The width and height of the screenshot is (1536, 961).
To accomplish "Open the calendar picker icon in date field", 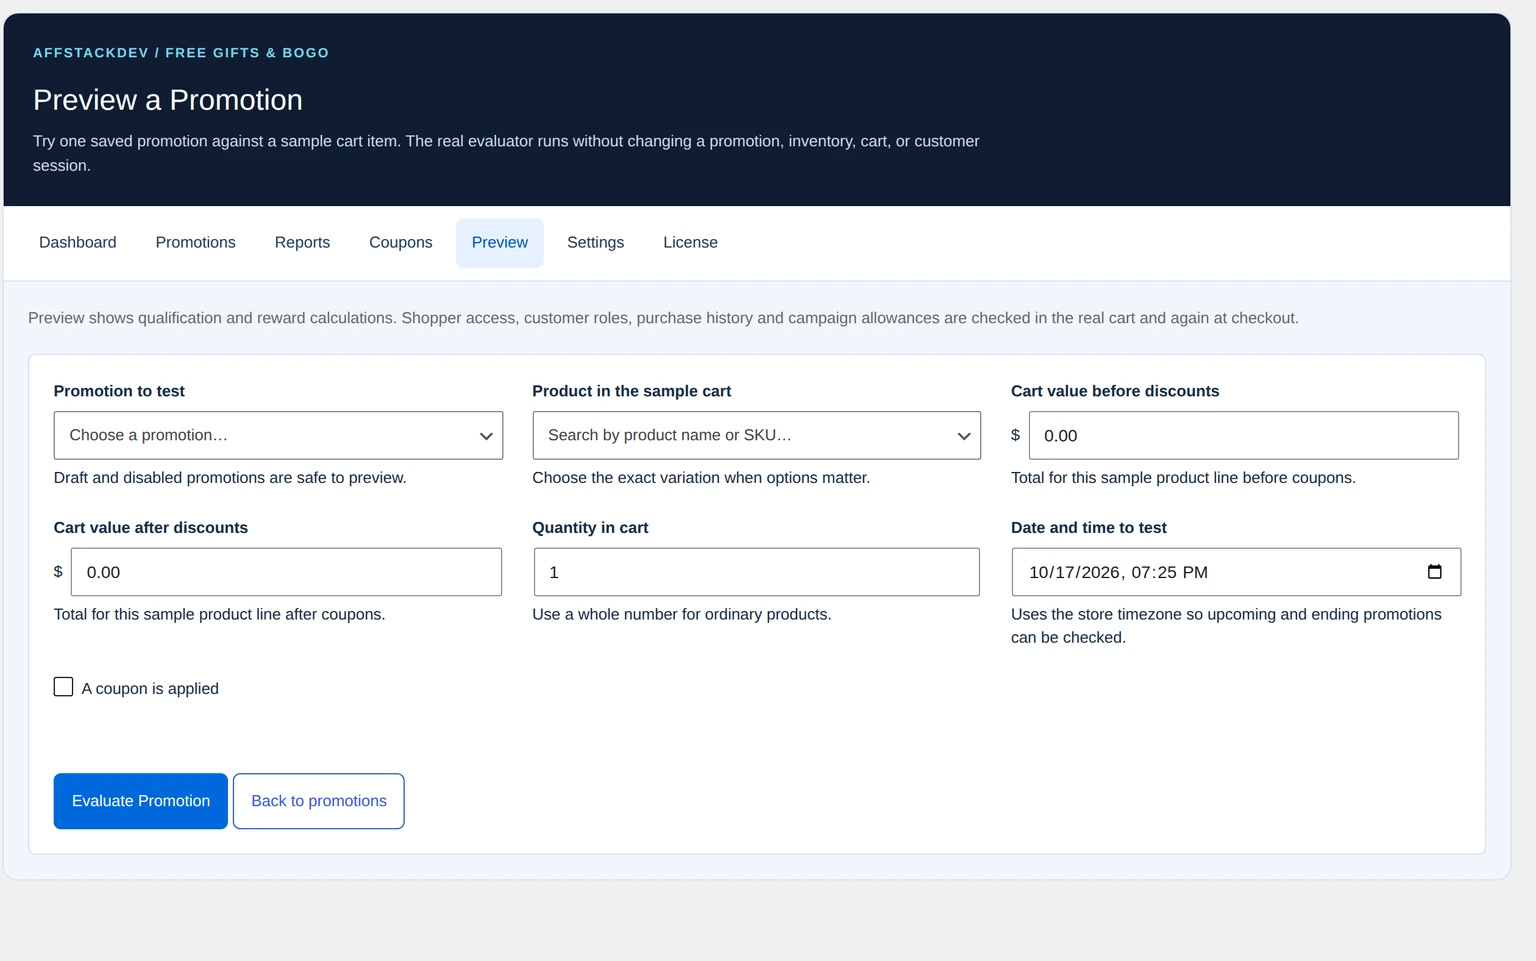I will pyautogui.click(x=1434, y=572).
